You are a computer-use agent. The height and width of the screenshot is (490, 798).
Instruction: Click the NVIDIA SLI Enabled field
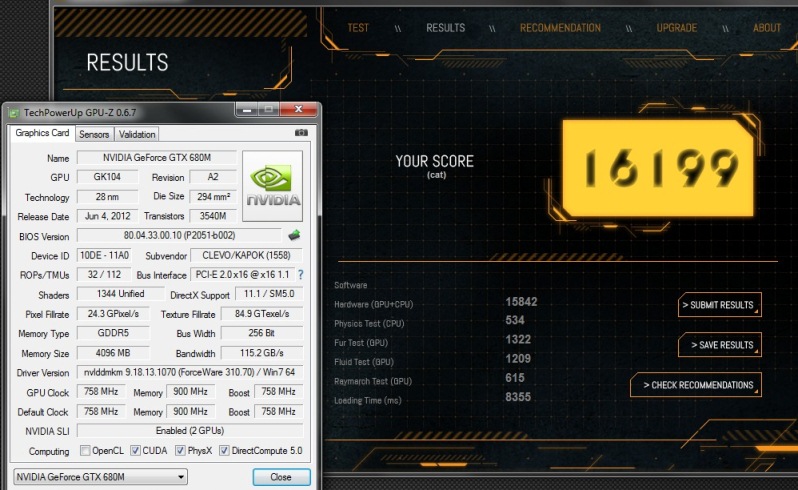189,431
